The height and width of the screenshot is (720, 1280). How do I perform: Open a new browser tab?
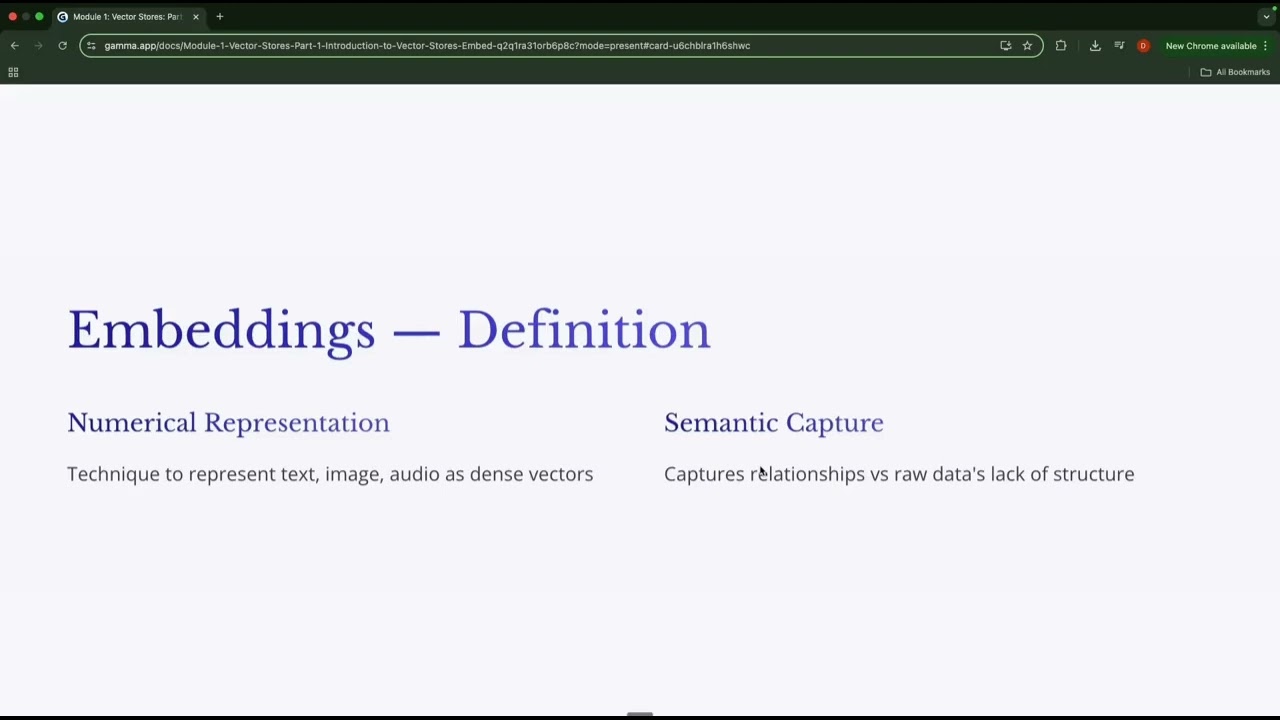pos(219,16)
